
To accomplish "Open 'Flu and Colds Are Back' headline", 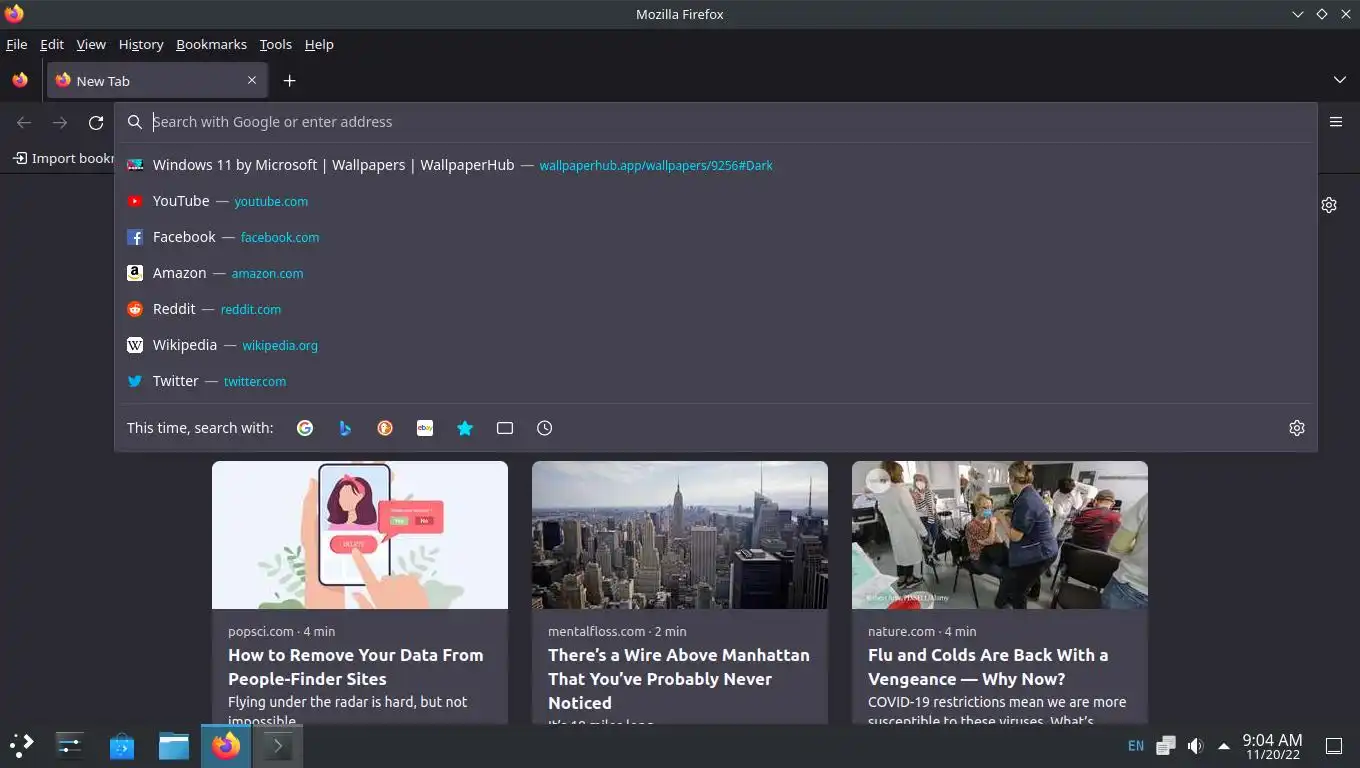I will coord(988,667).
